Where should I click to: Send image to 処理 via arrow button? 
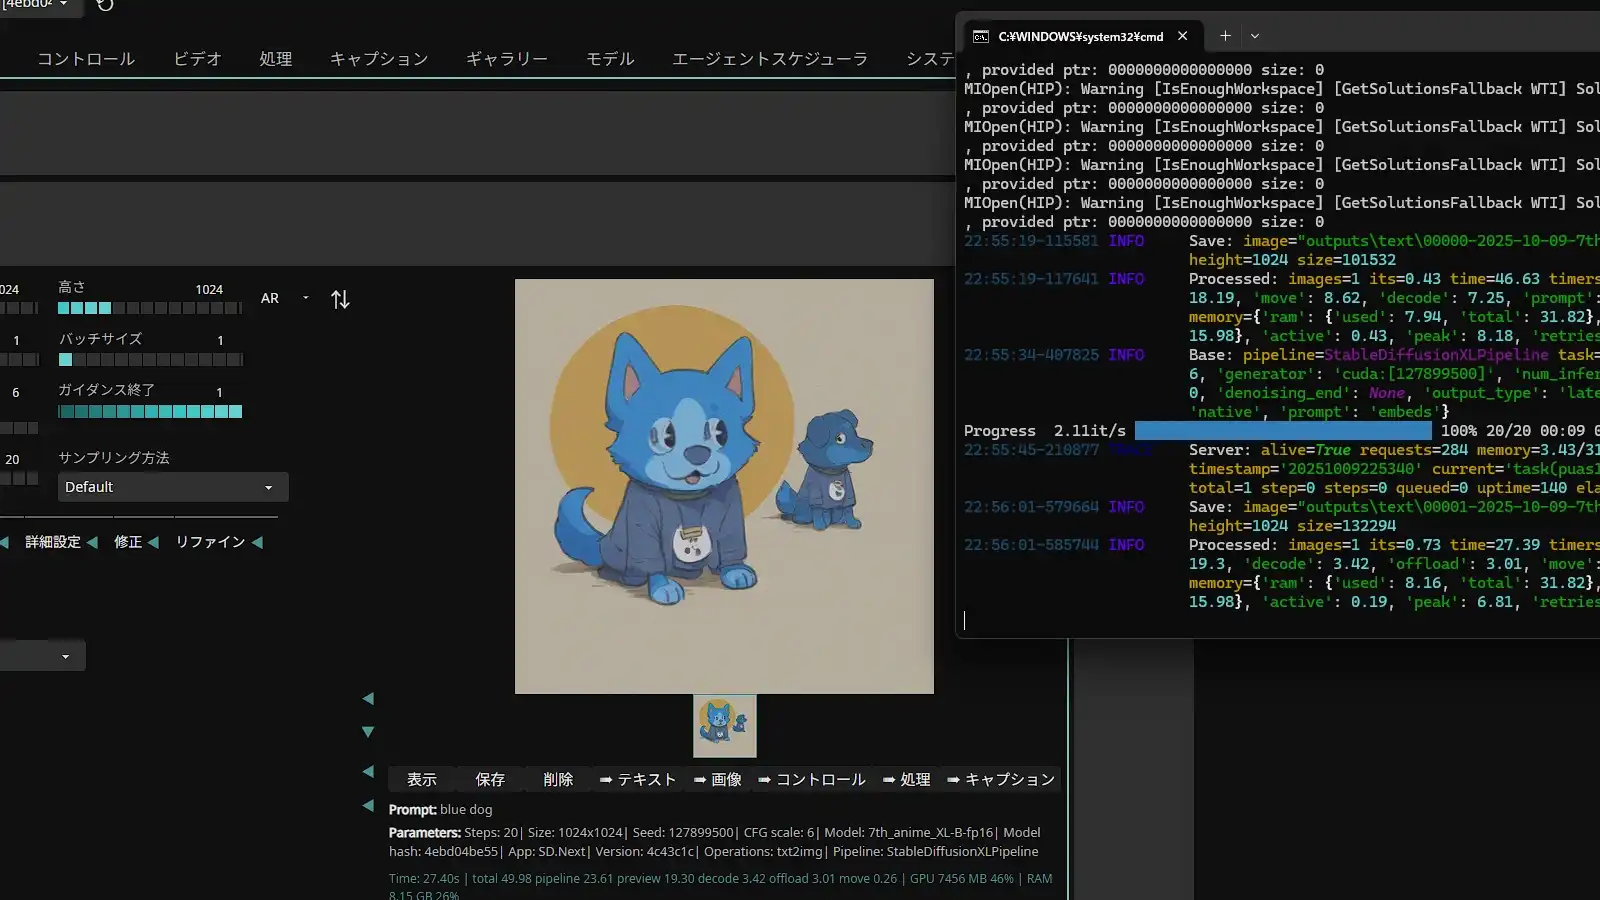coord(906,779)
